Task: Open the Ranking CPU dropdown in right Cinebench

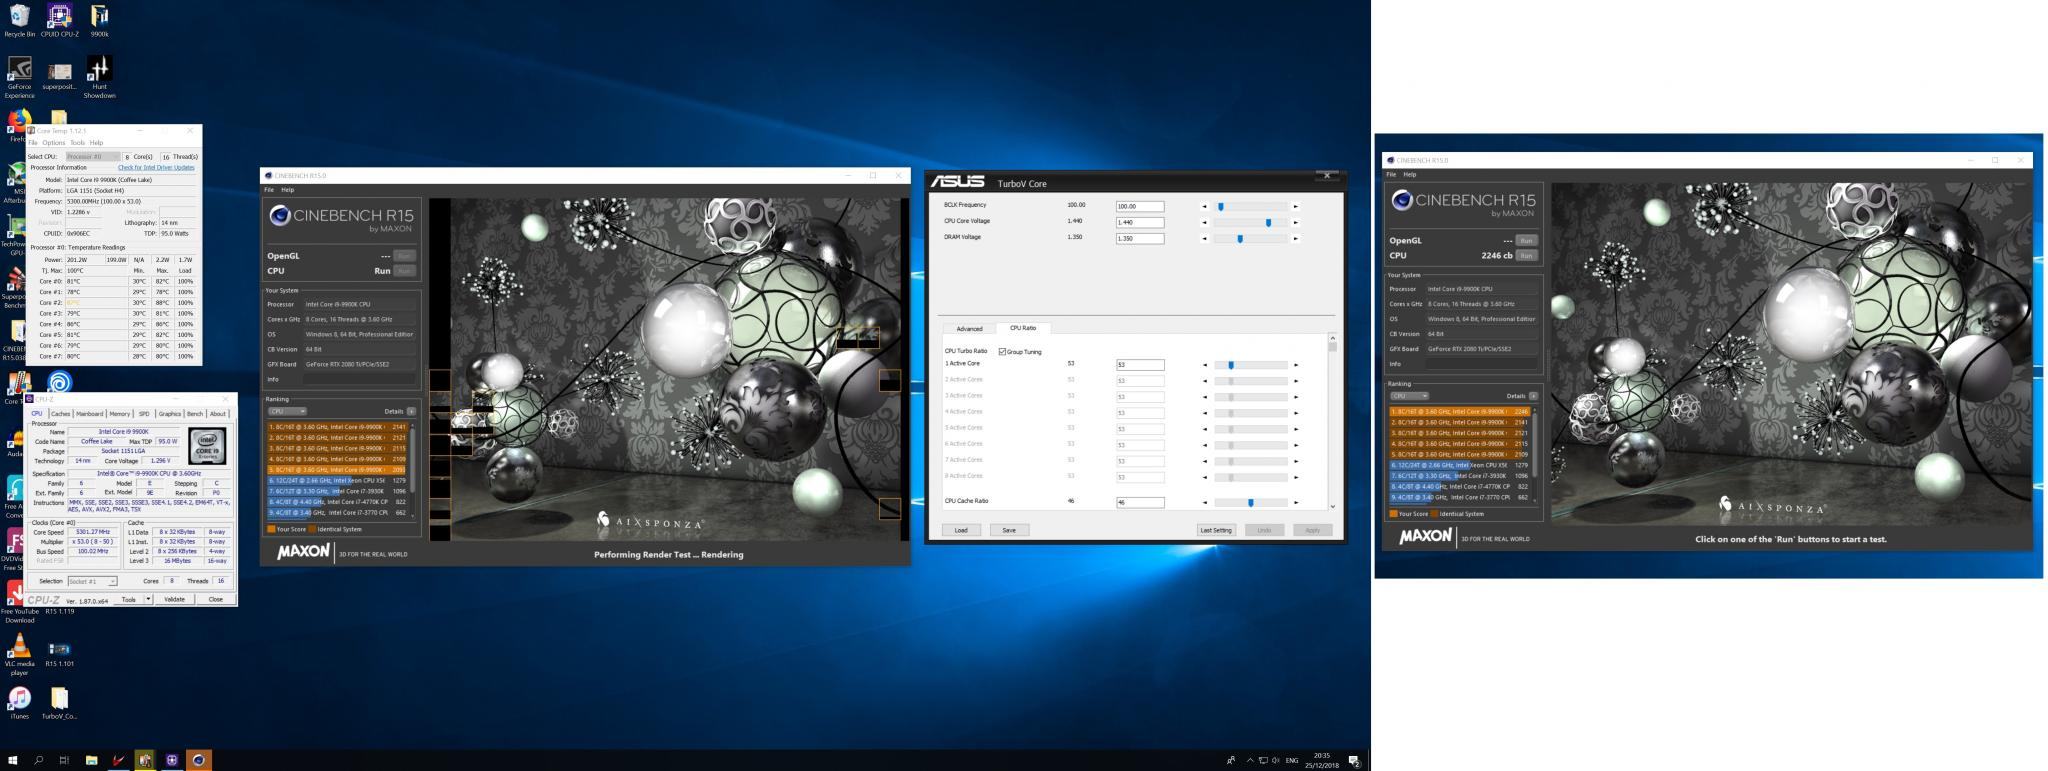Action: point(1409,396)
